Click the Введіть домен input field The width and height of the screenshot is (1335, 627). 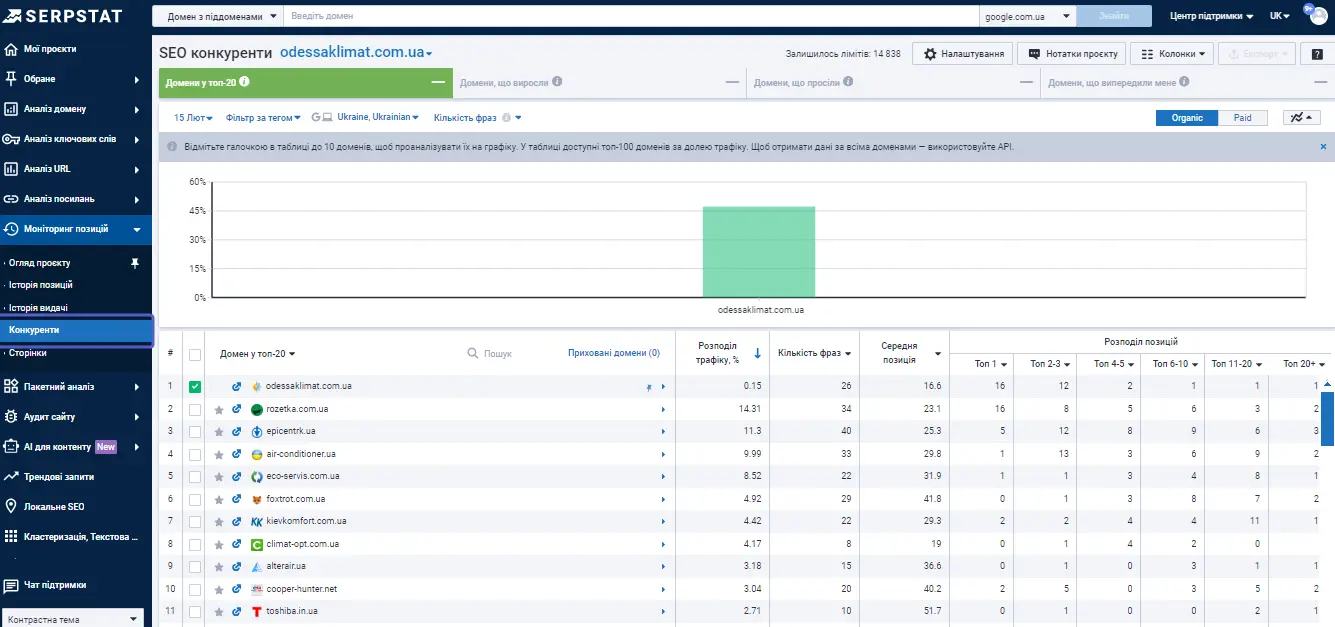(631, 16)
